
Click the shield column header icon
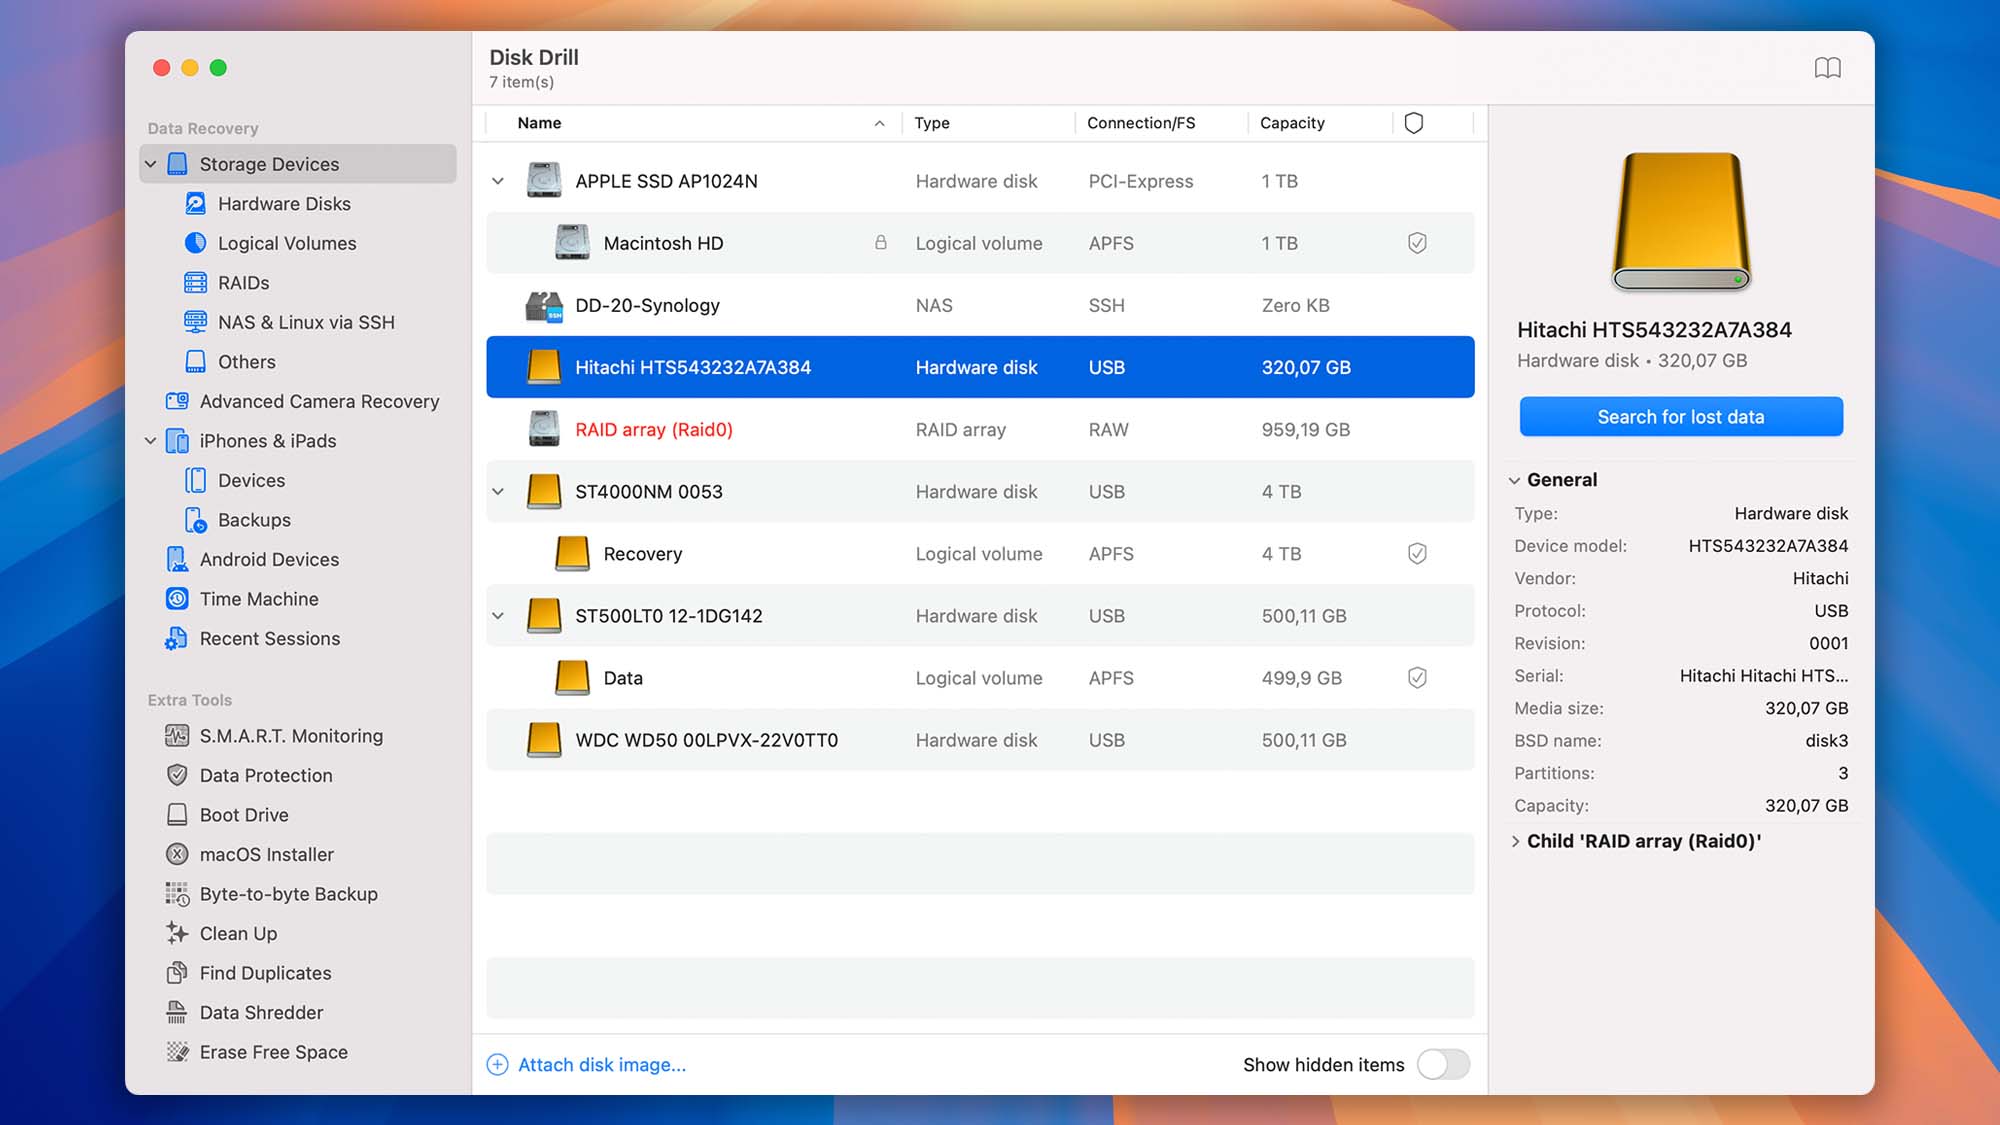(x=1414, y=123)
